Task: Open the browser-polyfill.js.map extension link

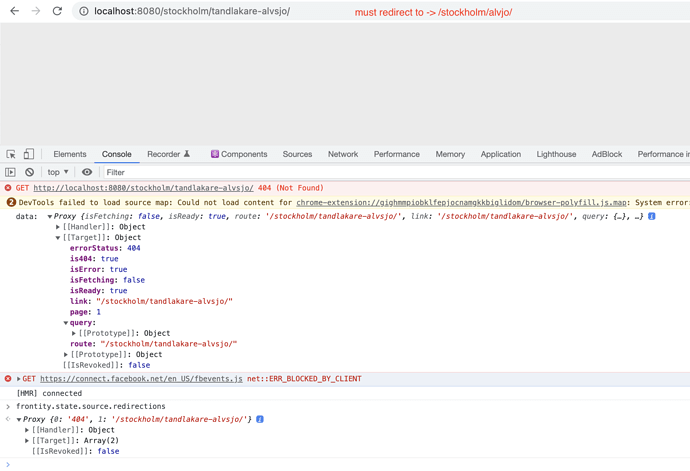Action: click(461, 202)
